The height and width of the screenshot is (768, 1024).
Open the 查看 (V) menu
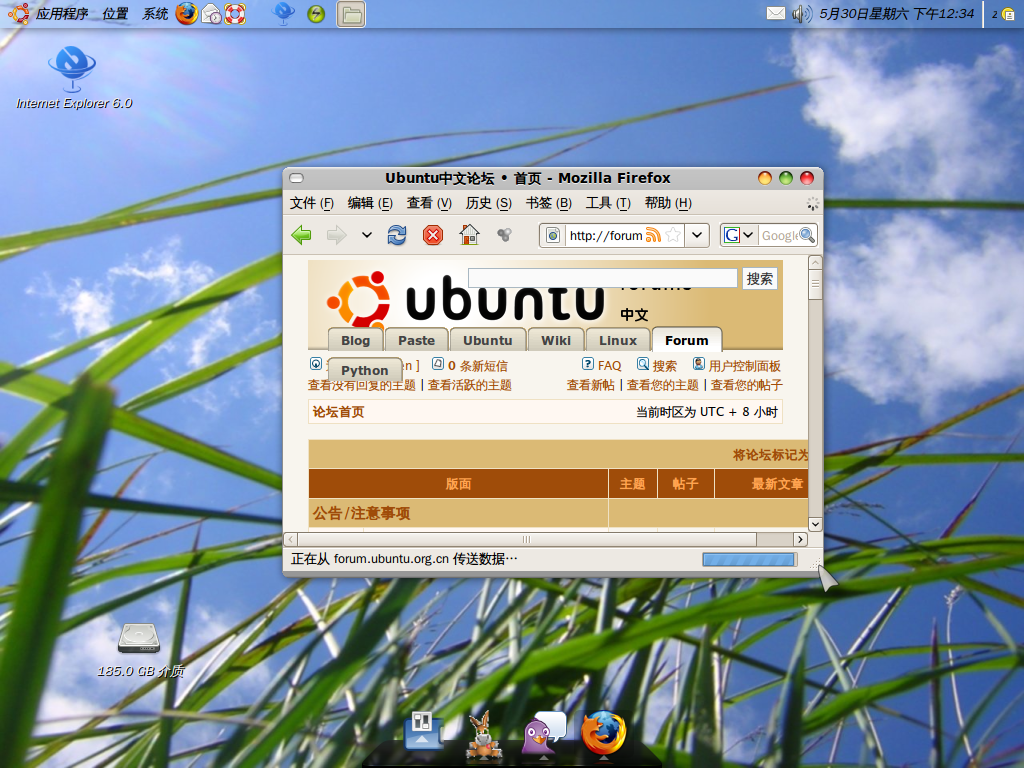pos(429,203)
